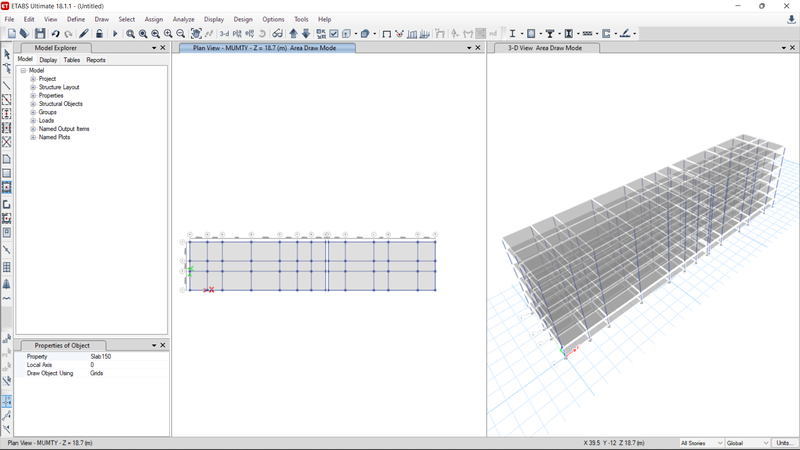
Task: Open the All Stories dropdown
Action: coord(702,443)
